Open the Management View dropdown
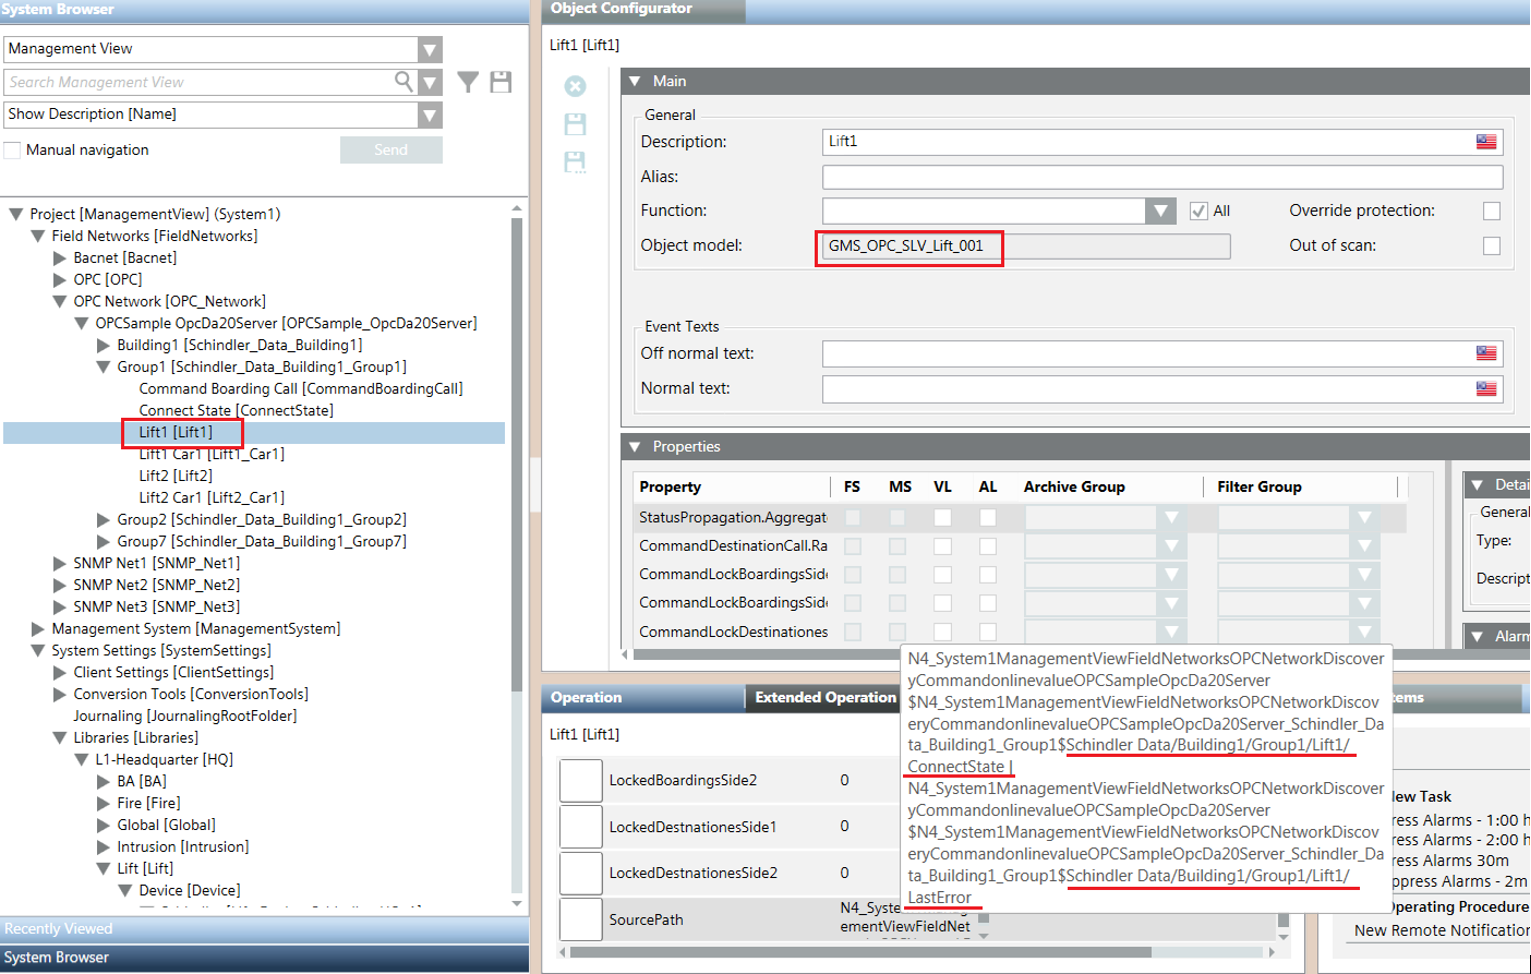The height and width of the screenshot is (974, 1531). (430, 49)
